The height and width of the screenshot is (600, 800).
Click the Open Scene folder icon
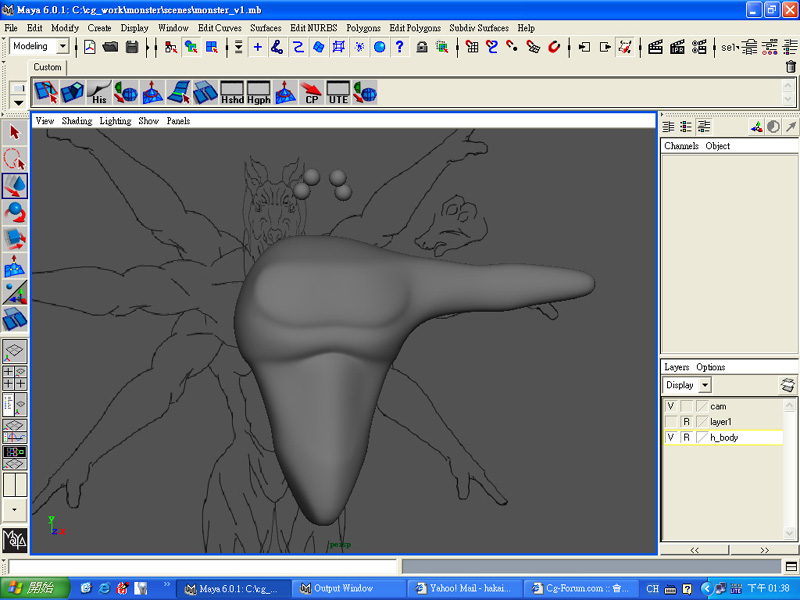point(110,47)
